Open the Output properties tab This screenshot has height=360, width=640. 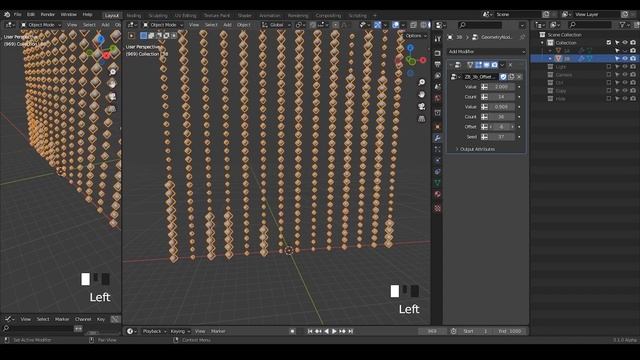click(x=438, y=64)
